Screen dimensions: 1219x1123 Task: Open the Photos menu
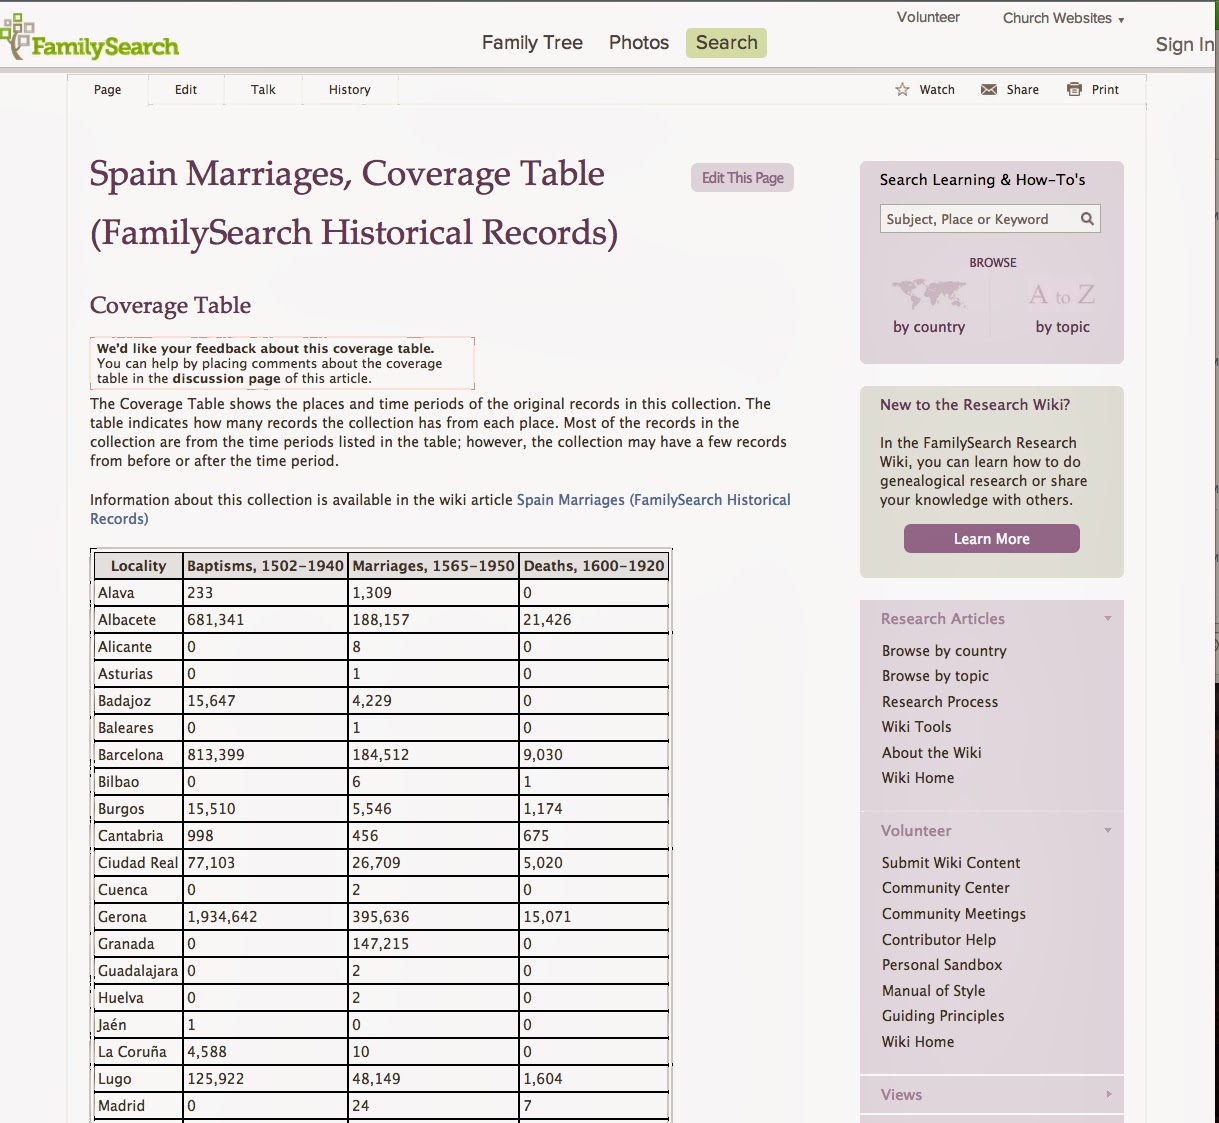[x=639, y=43]
